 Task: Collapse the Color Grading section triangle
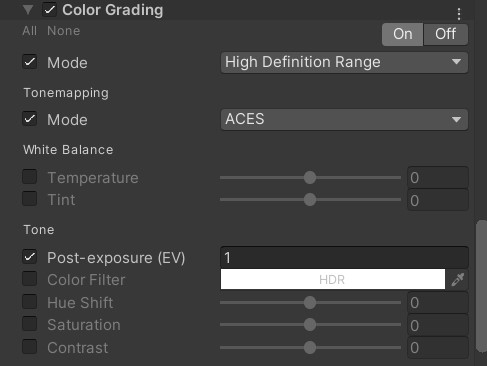point(28,10)
